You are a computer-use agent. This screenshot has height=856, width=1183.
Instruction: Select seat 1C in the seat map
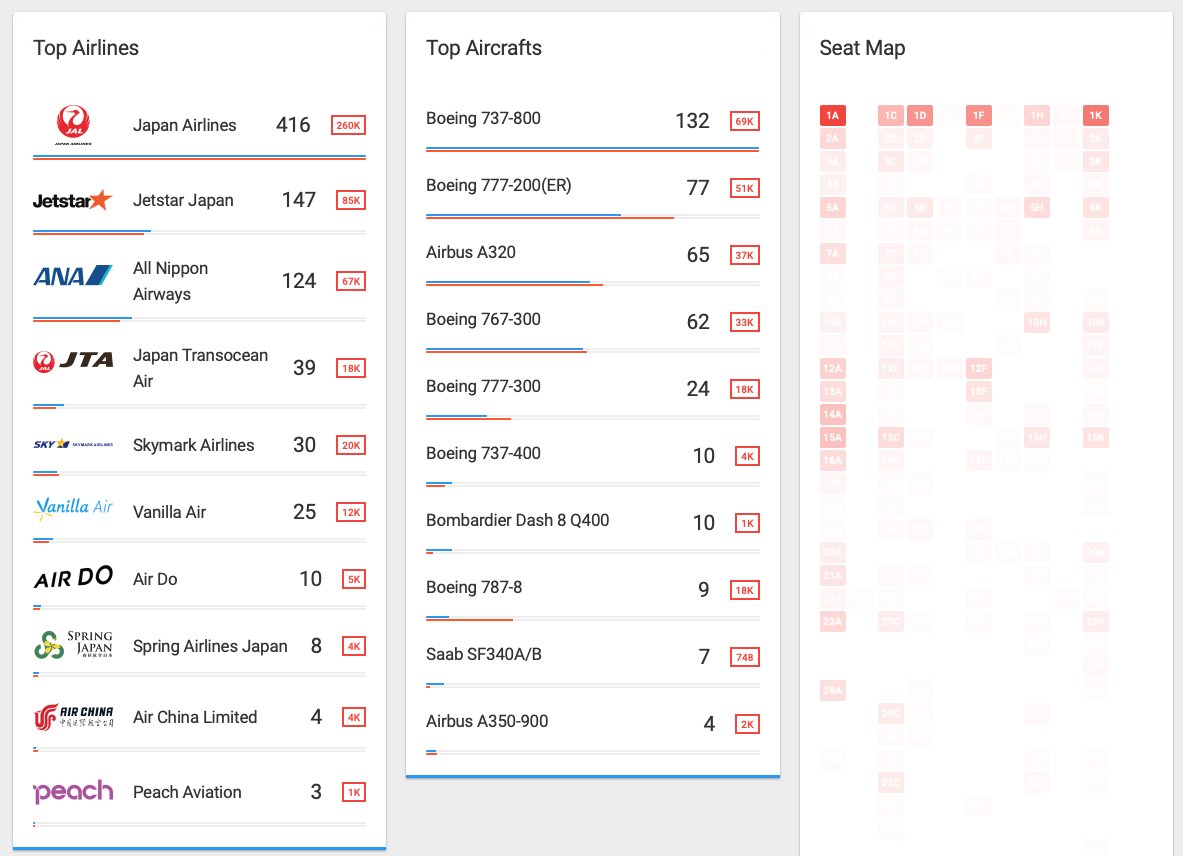click(891, 115)
